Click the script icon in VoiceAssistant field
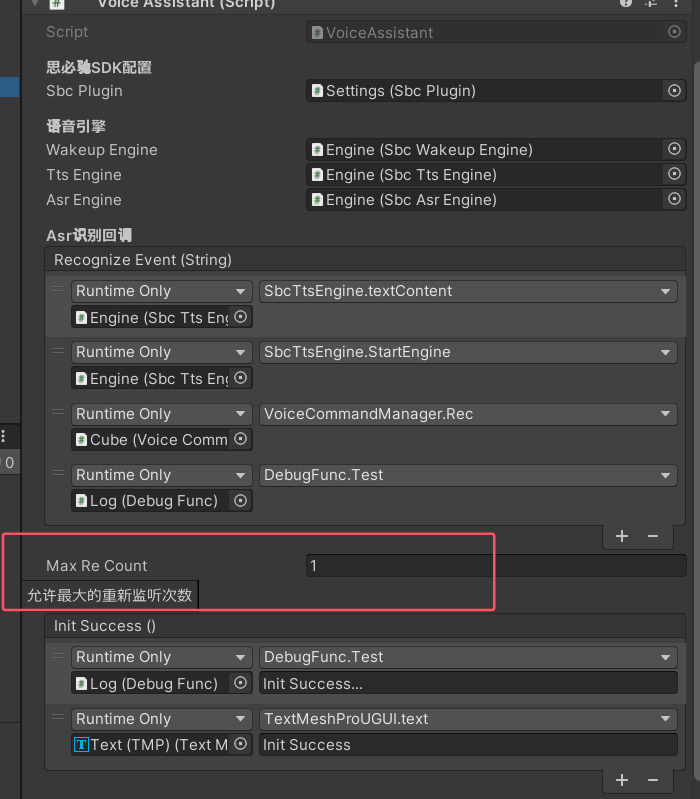The width and height of the screenshot is (700, 799). pyautogui.click(x=317, y=33)
